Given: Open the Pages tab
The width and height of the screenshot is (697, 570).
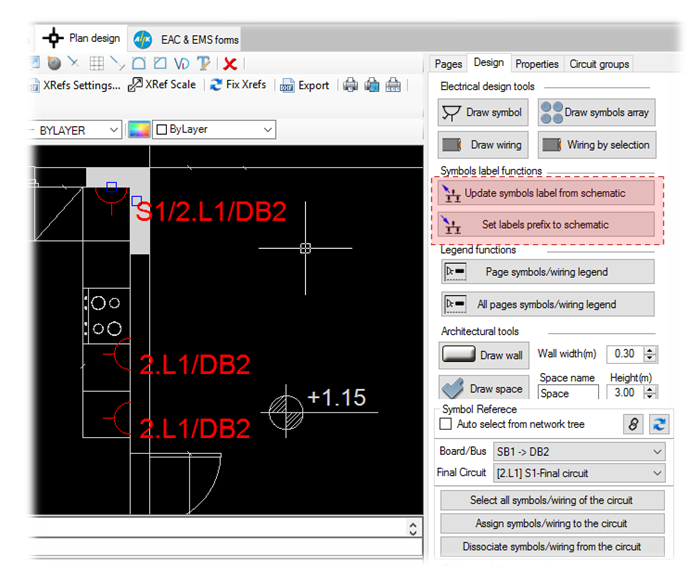Looking at the screenshot, I should click(x=448, y=64).
